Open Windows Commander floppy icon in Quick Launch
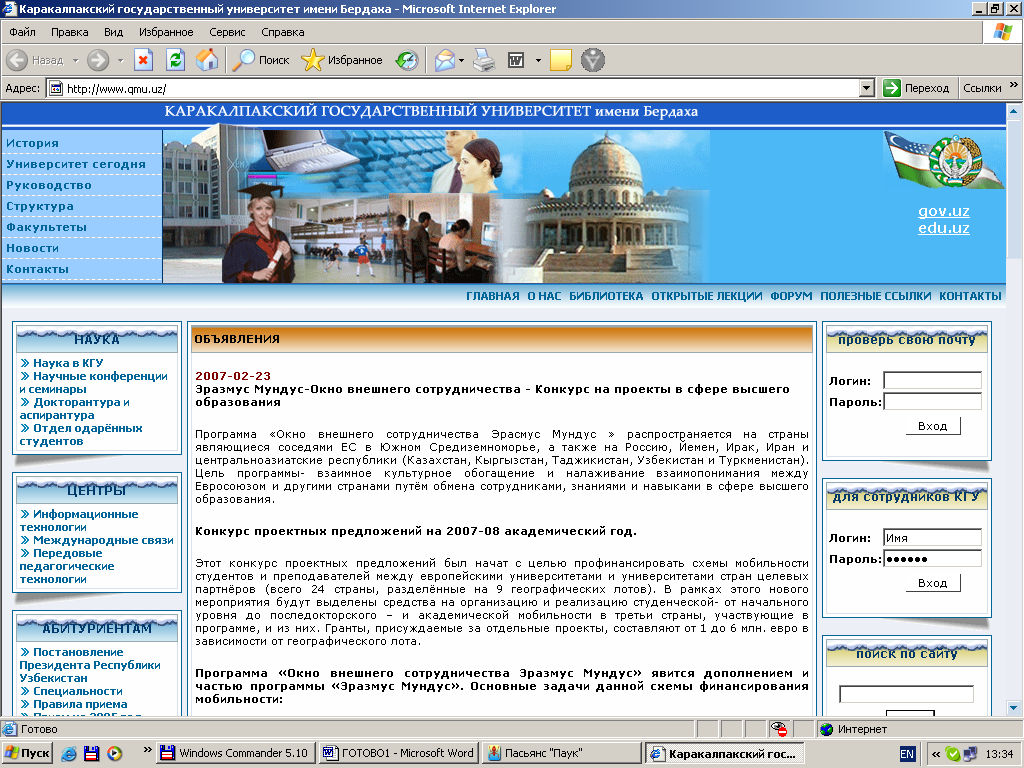Viewport: 1024px width, 768px height. point(91,754)
